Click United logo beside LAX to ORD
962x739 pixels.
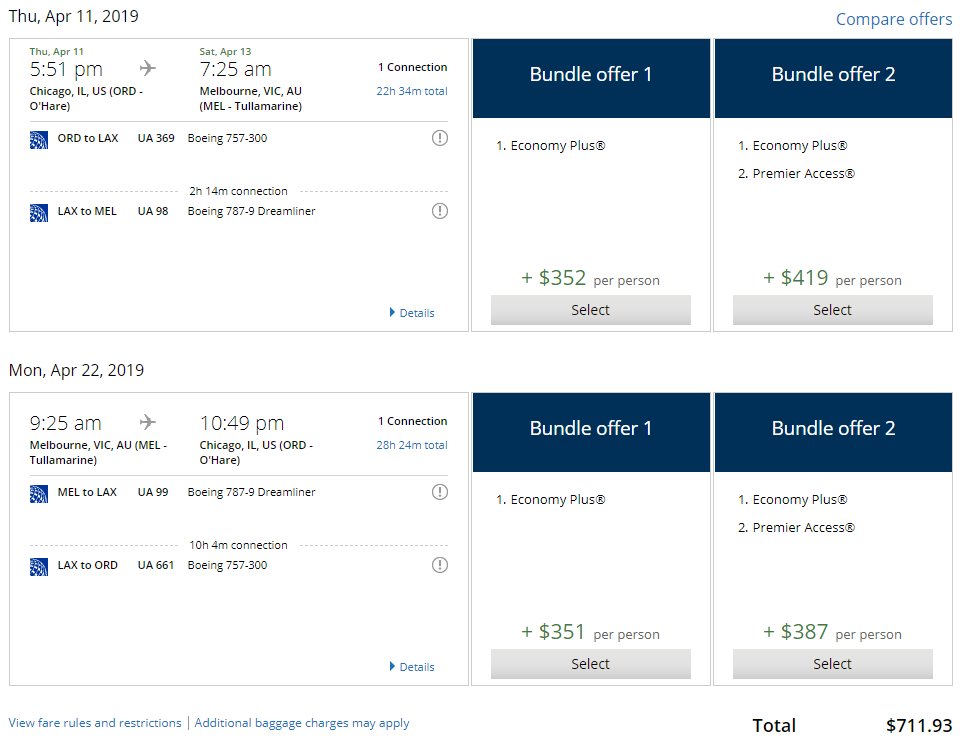pos(39,566)
